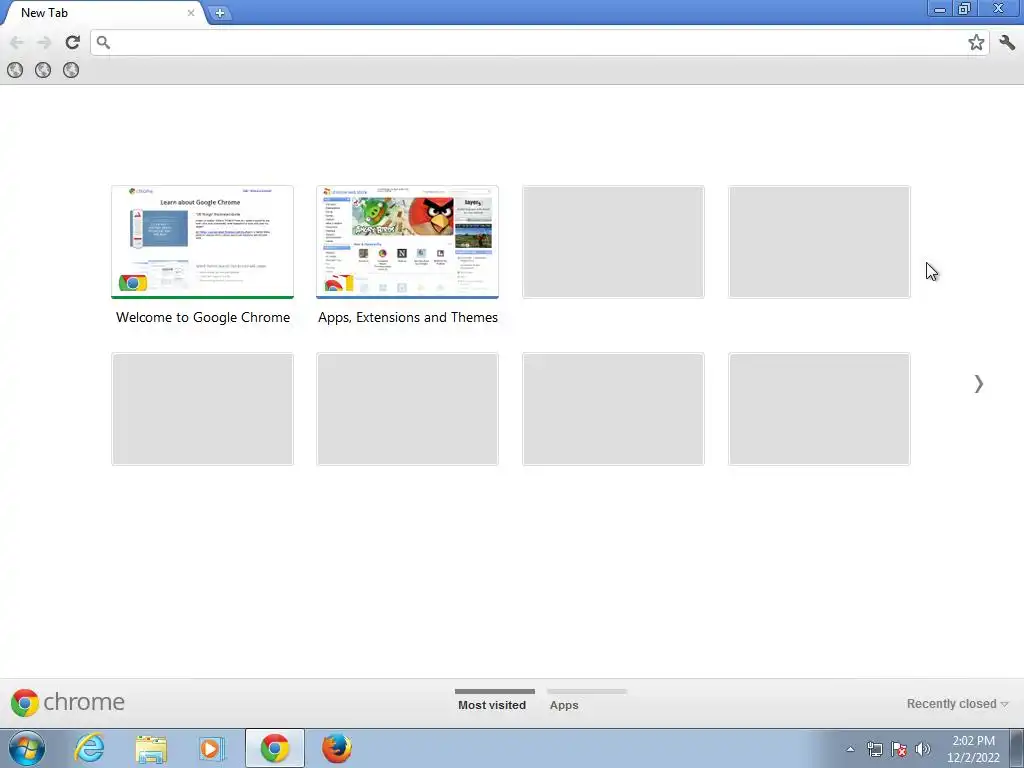Select the New Tab tab
Image resolution: width=1024 pixels, height=768 pixels.
point(104,13)
